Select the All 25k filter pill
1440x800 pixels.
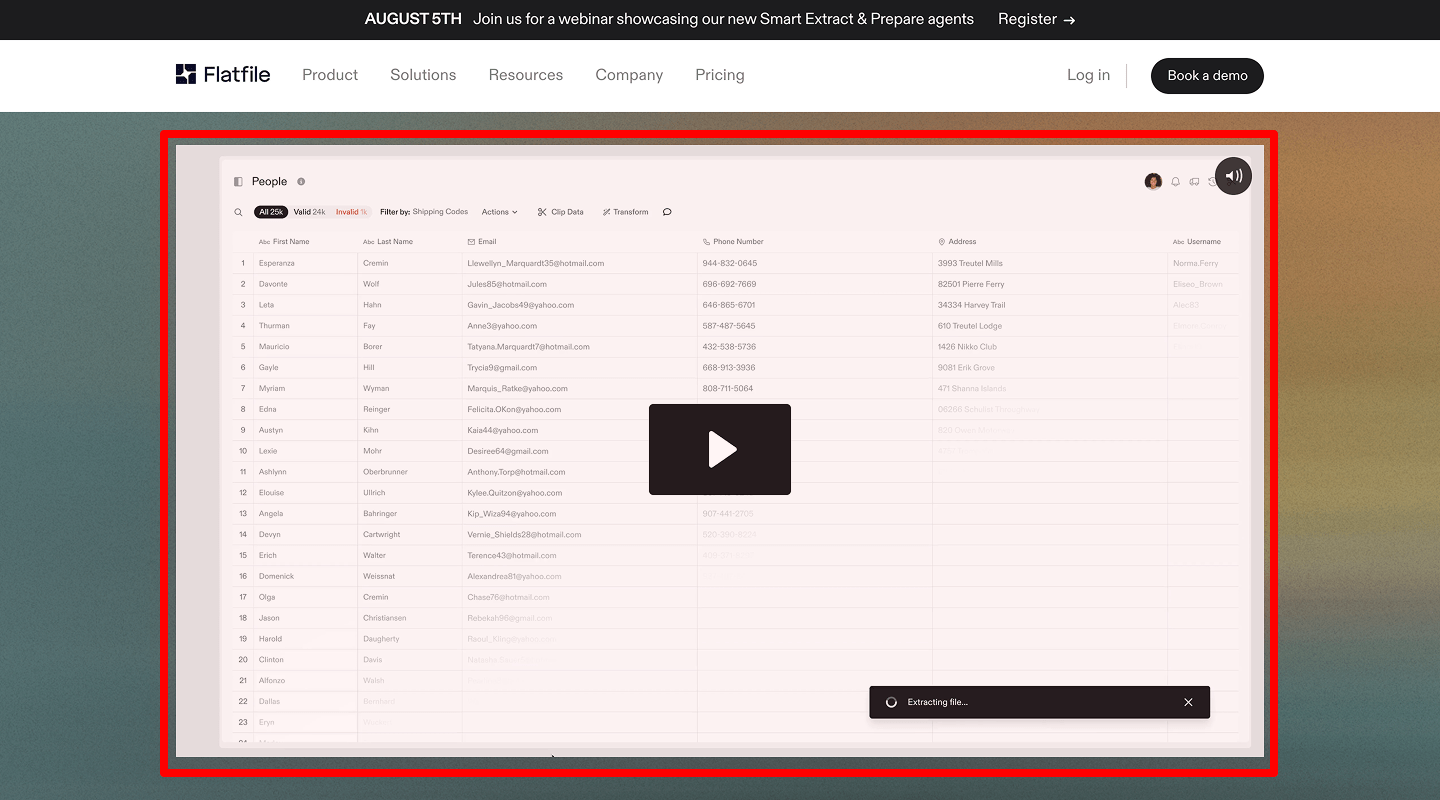click(271, 212)
